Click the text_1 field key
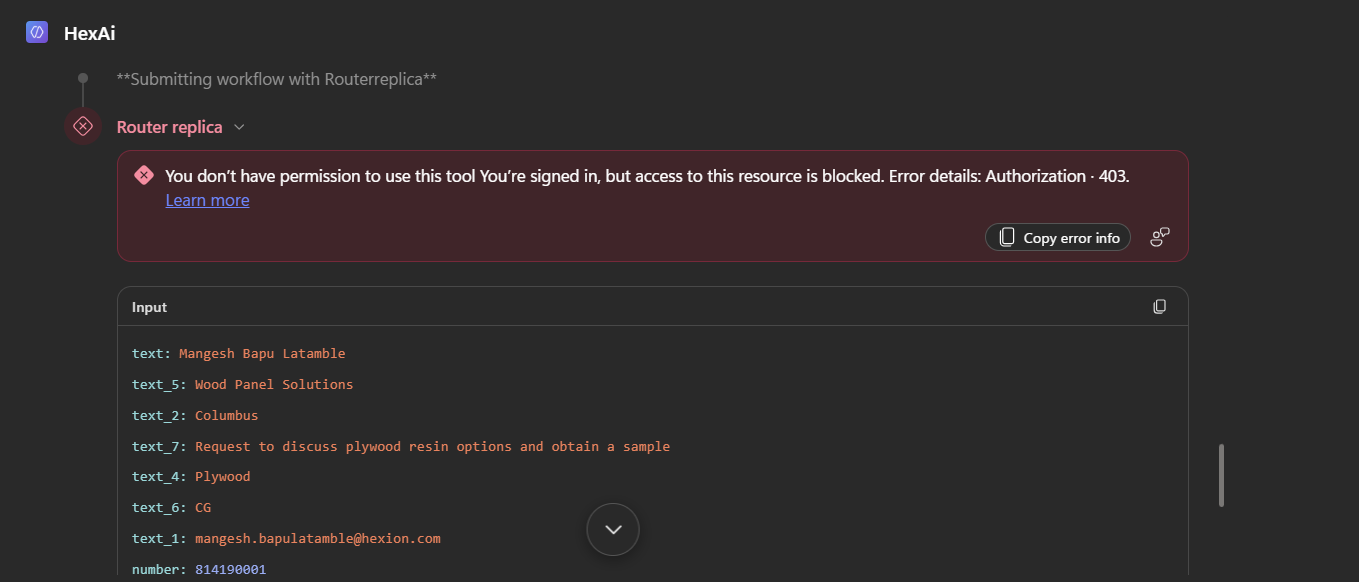Viewport: 1359px width, 582px height. click(x=159, y=538)
